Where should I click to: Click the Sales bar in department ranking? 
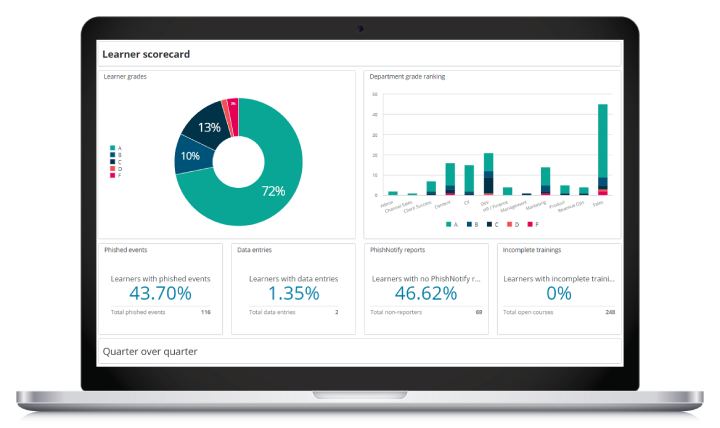602,150
